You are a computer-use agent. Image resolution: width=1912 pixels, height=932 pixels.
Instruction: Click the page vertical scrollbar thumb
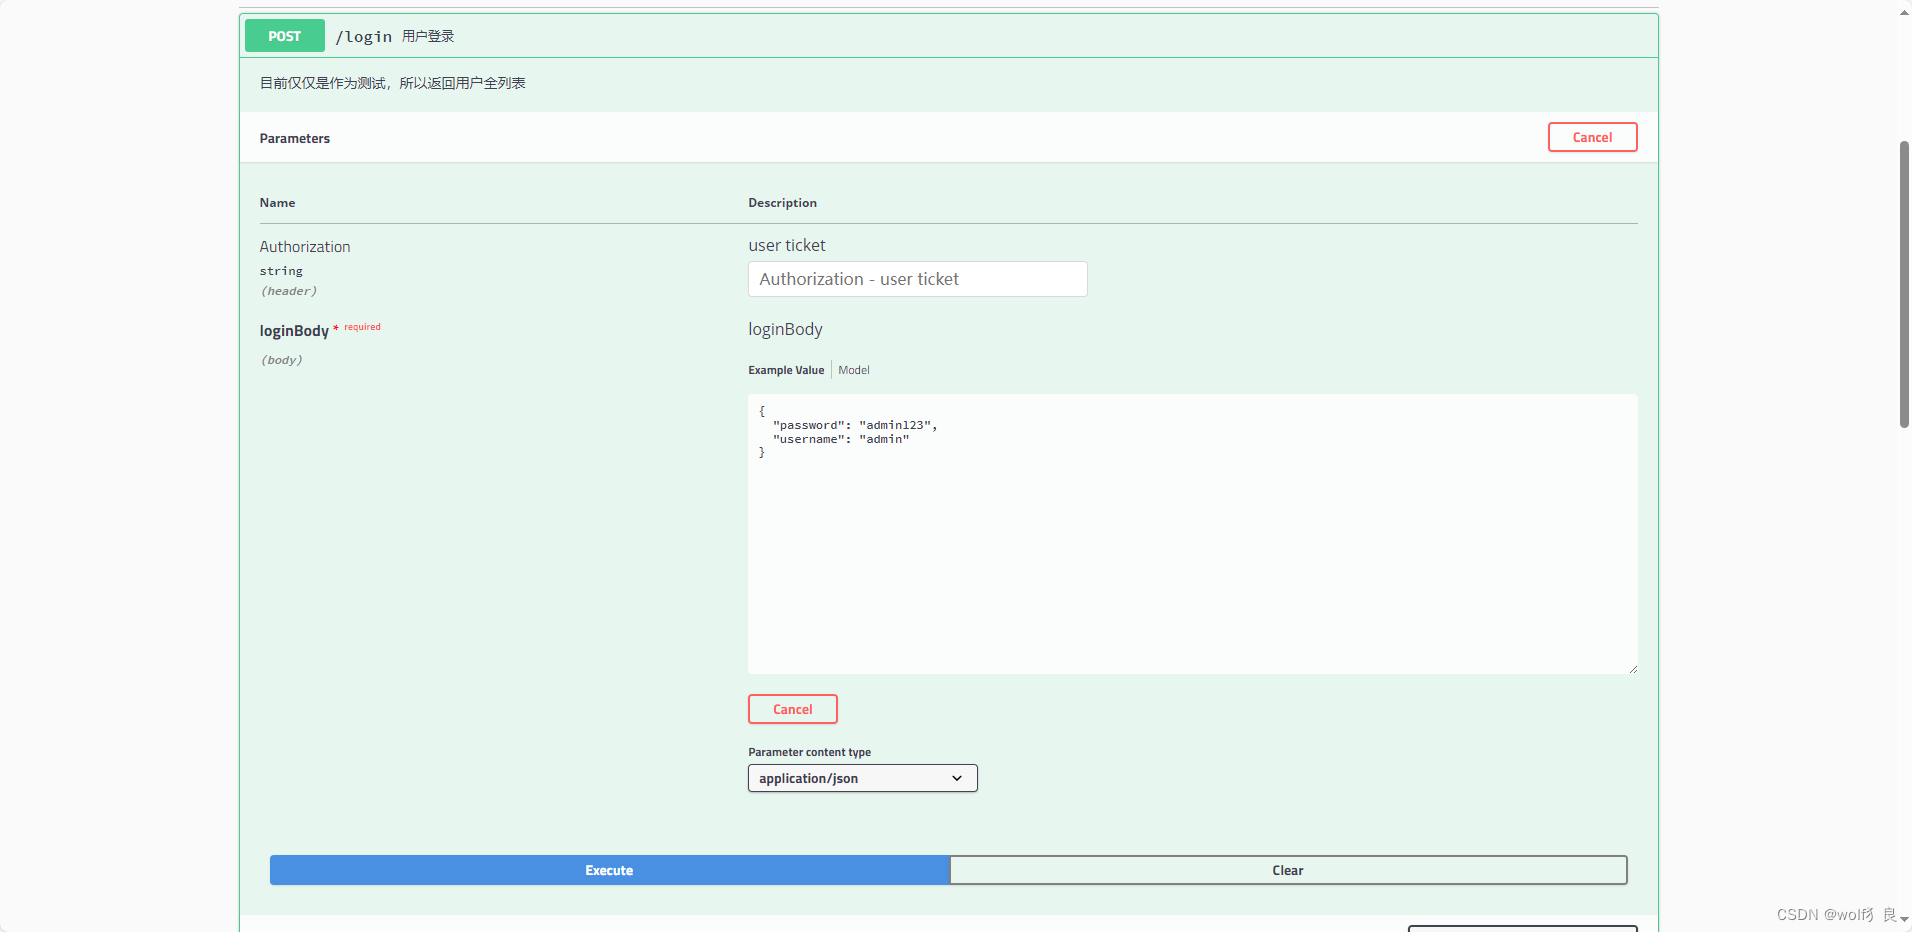(1904, 285)
